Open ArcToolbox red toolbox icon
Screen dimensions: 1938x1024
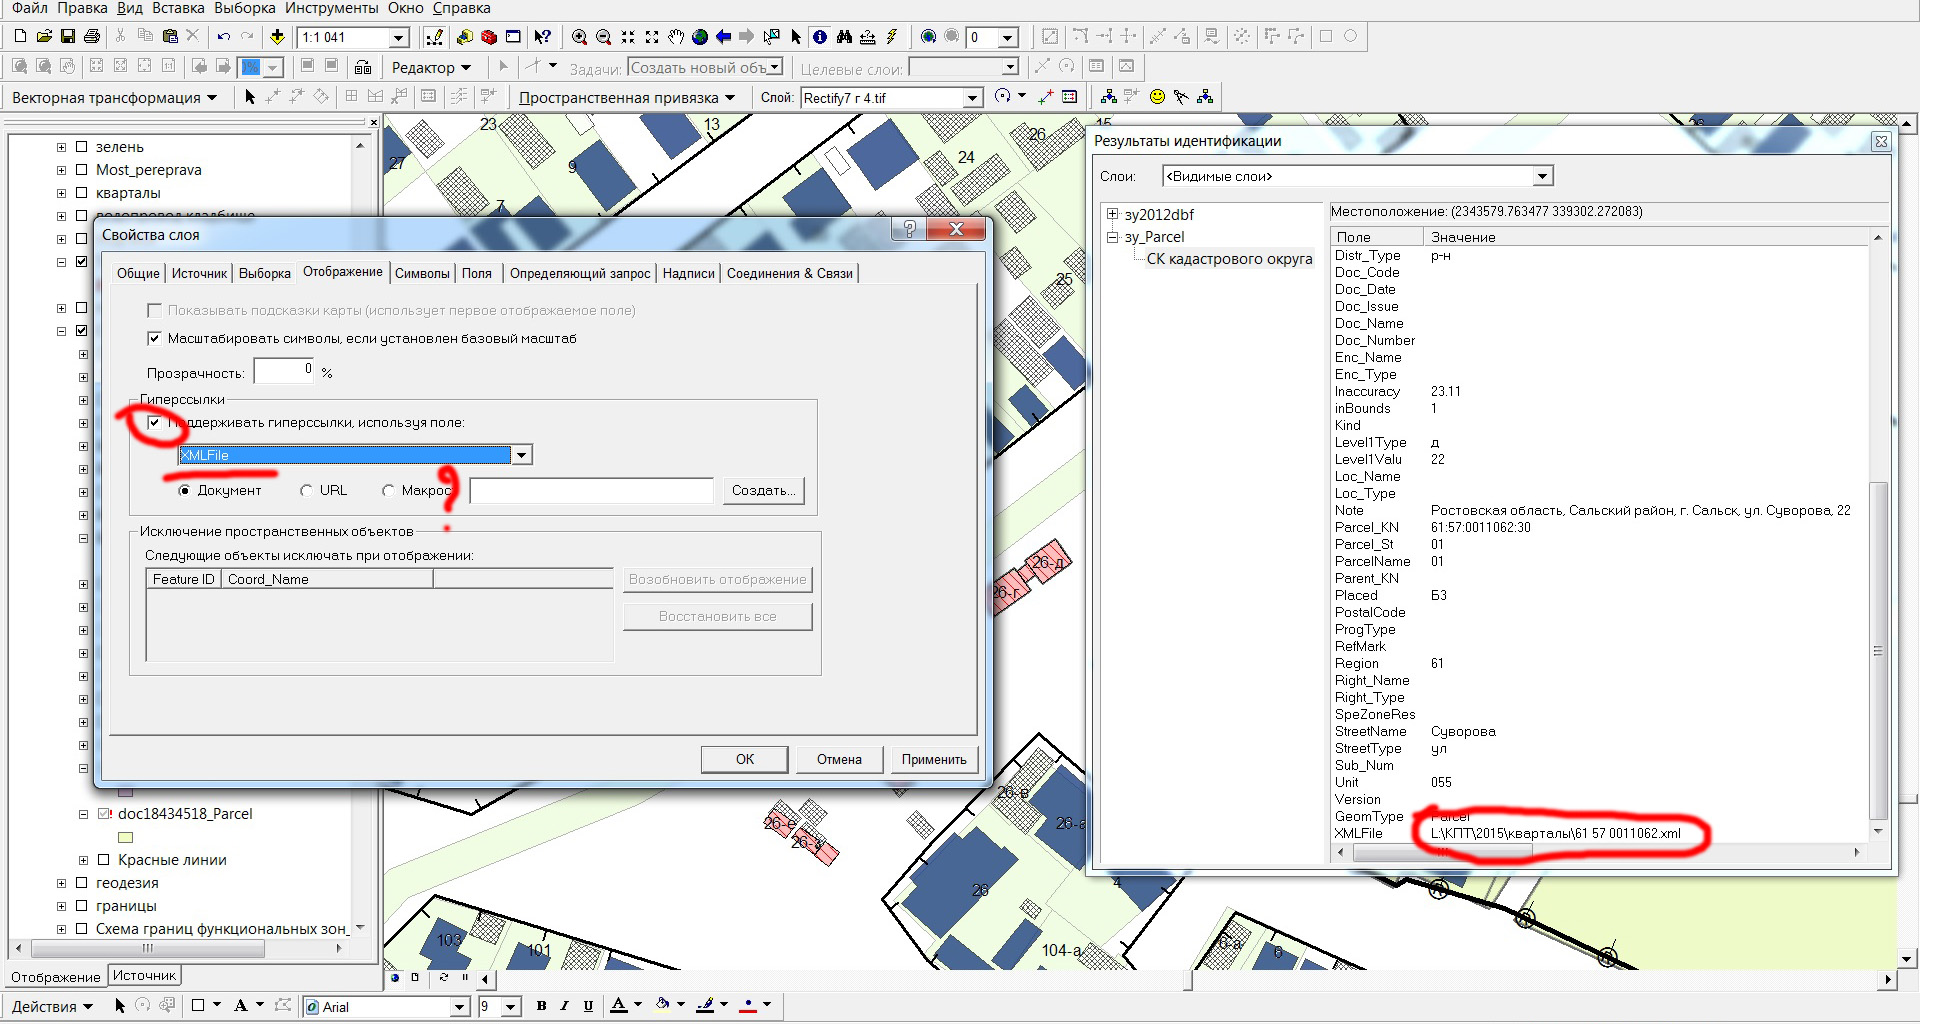click(x=489, y=37)
